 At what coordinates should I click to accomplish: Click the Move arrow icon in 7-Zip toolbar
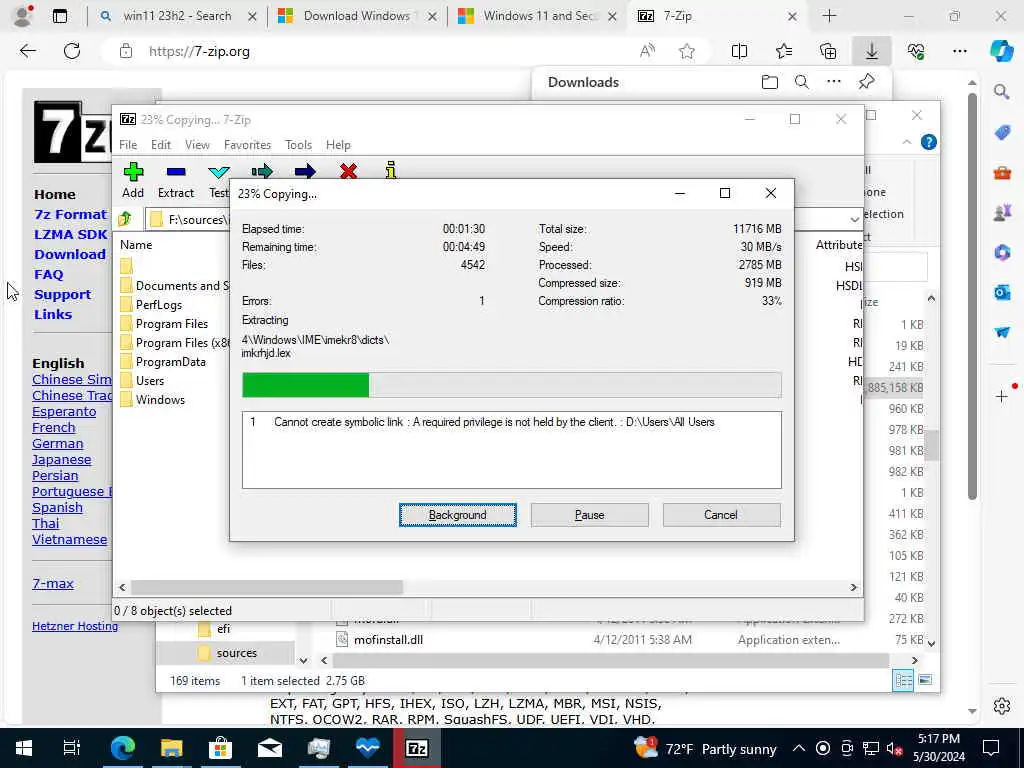coord(305,172)
